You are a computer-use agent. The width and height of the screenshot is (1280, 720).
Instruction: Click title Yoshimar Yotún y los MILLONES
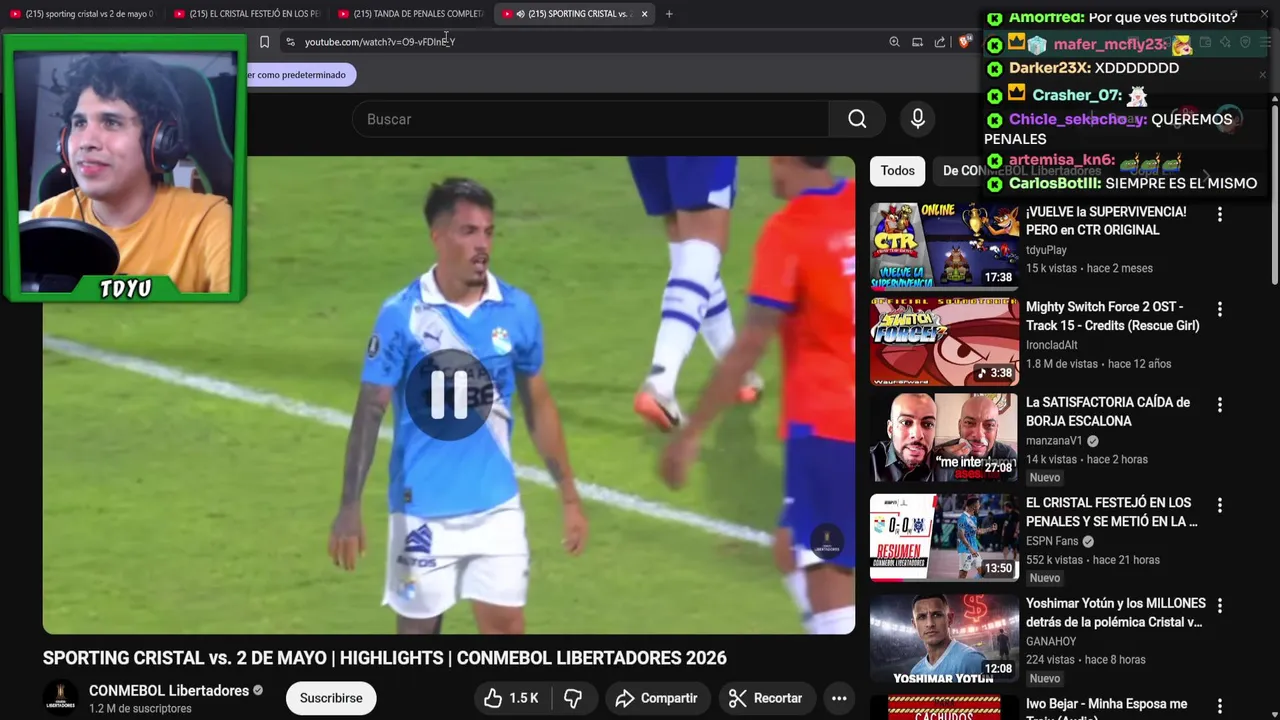tap(1116, 613)
